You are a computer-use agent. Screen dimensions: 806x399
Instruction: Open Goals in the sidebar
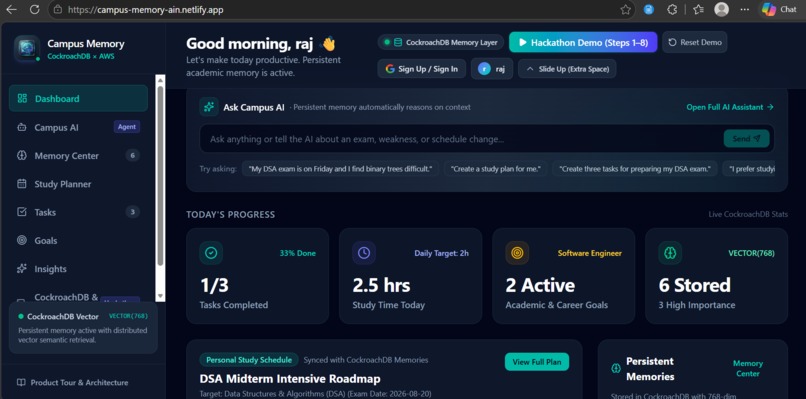[x=78, y=240]
